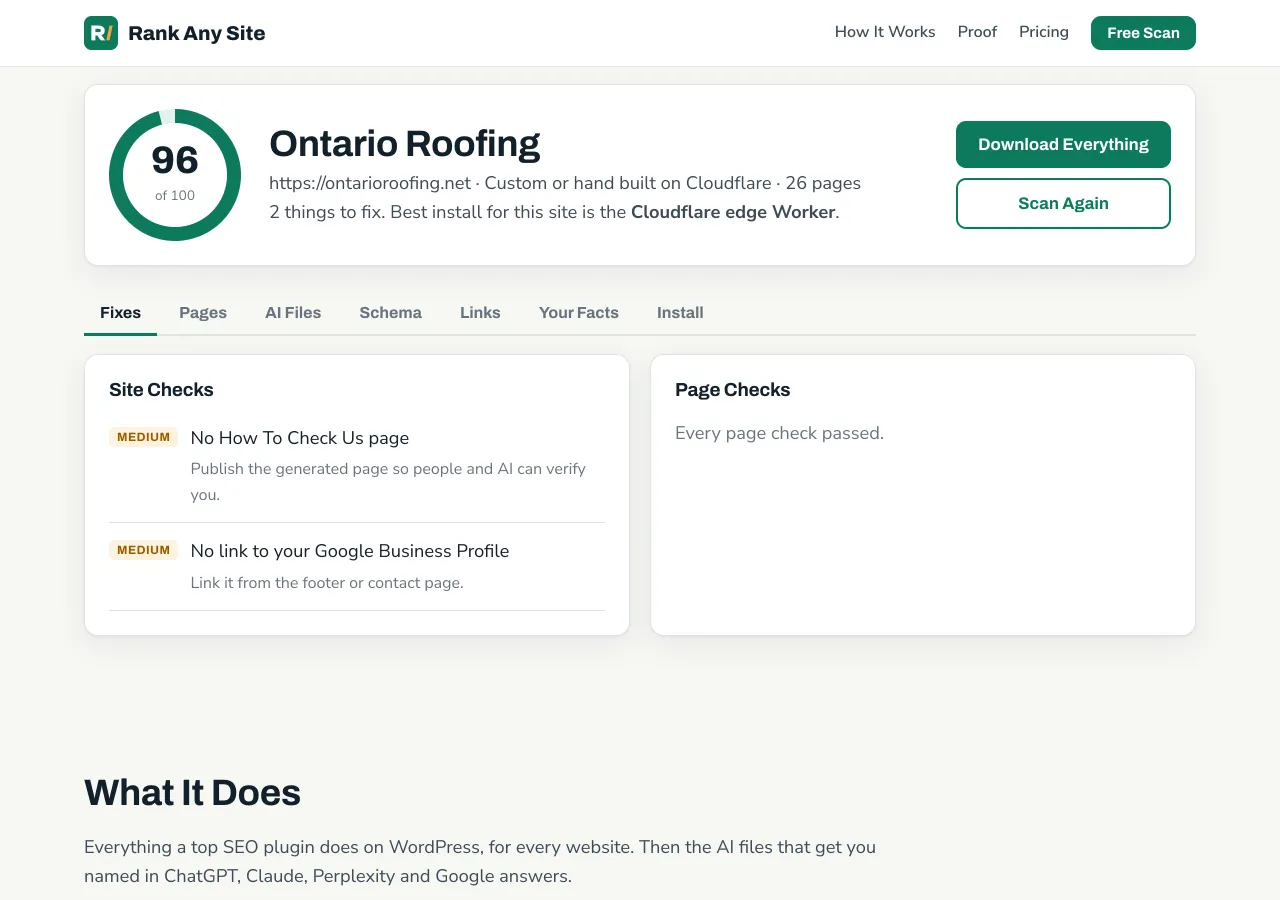Show the Schema tab
This screenshot has width=1280, height=900.
390,313
